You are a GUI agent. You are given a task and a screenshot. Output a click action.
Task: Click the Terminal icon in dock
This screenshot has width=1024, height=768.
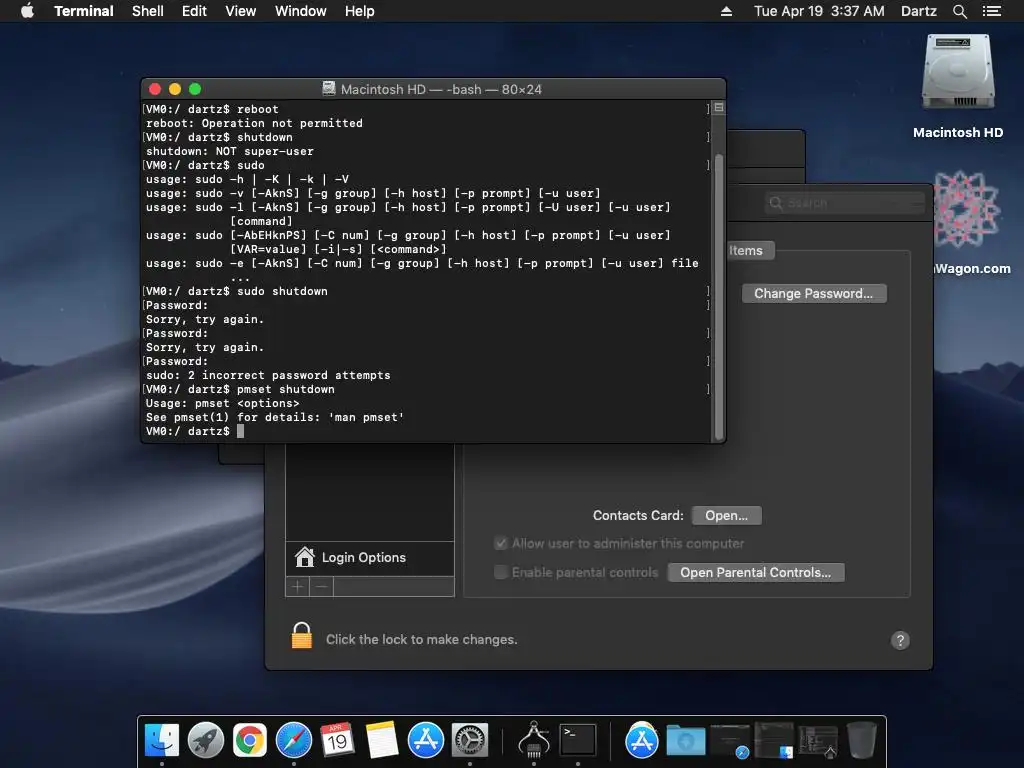click(x=578, y=741)
